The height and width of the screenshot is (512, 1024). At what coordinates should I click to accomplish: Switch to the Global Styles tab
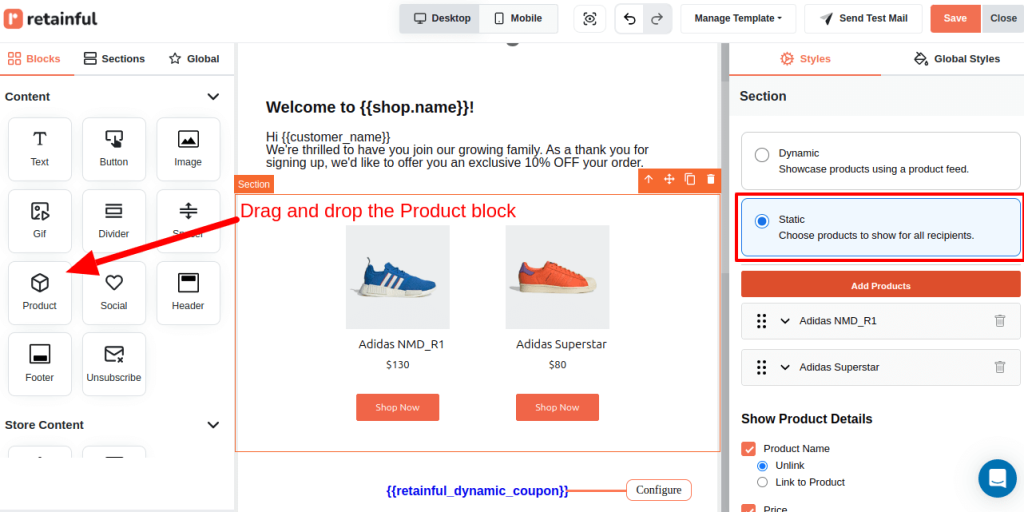957,59
